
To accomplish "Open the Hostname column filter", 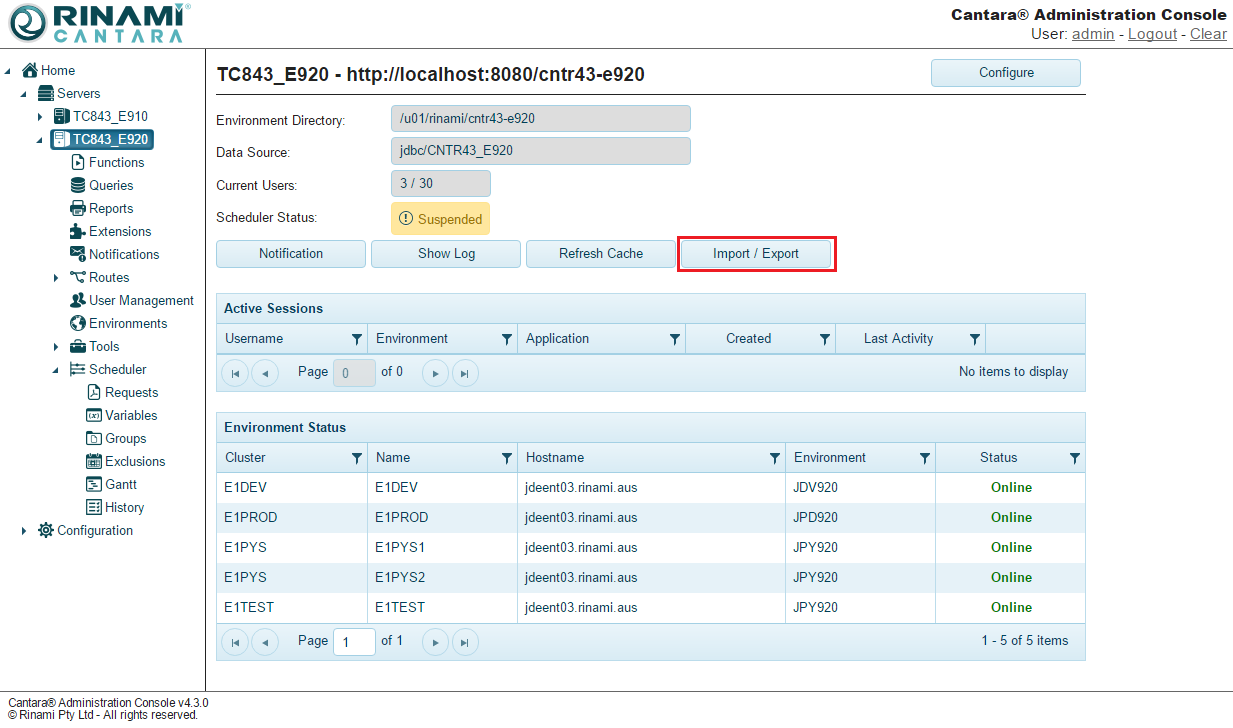I will (x=774, y=458).
